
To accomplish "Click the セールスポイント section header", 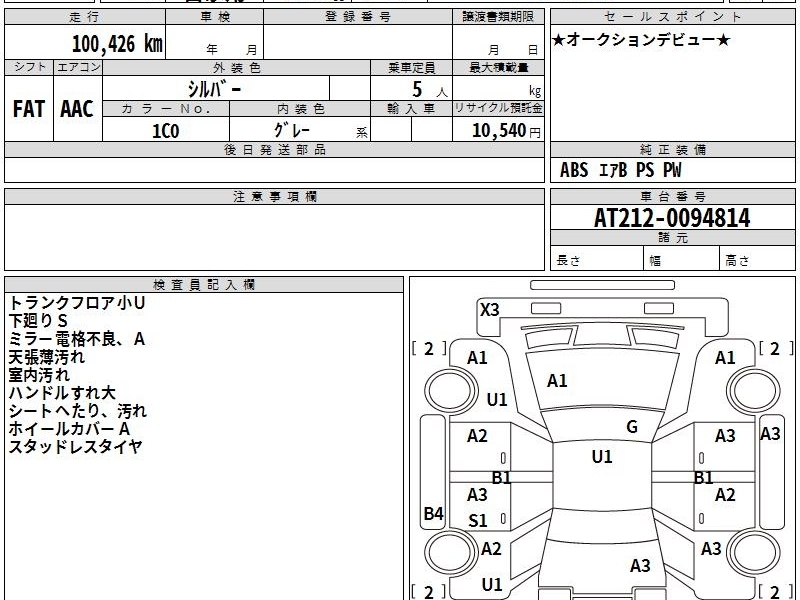I will pos(672,17).
